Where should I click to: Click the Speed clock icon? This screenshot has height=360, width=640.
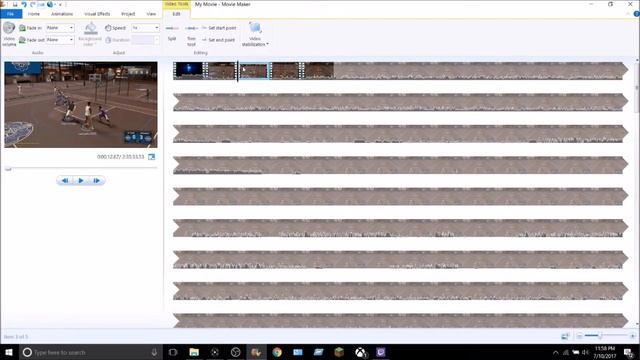[108, 28]
